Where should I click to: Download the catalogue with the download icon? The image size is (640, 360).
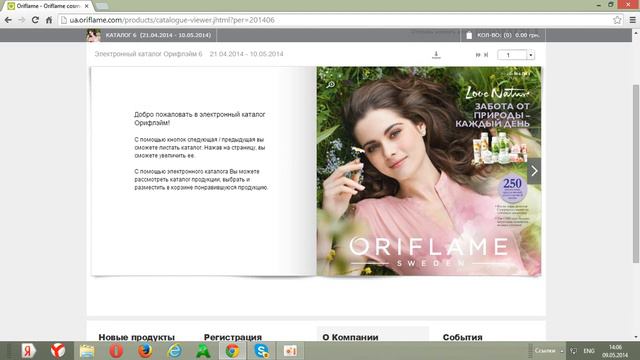436,55
